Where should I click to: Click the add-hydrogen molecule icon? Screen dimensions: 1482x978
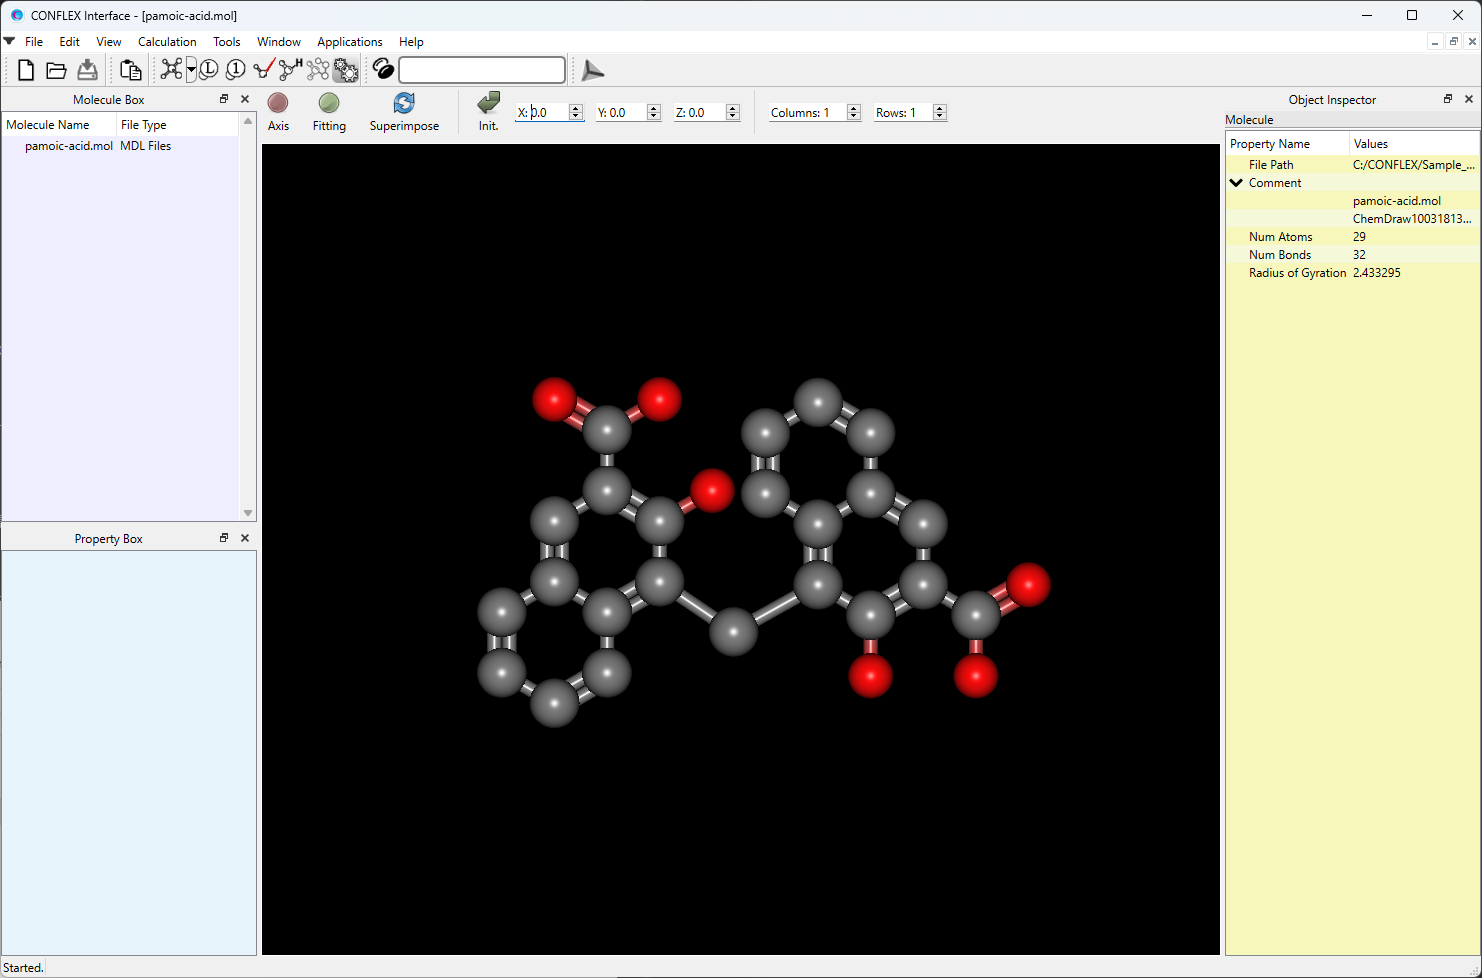click(x=290, y=69)
